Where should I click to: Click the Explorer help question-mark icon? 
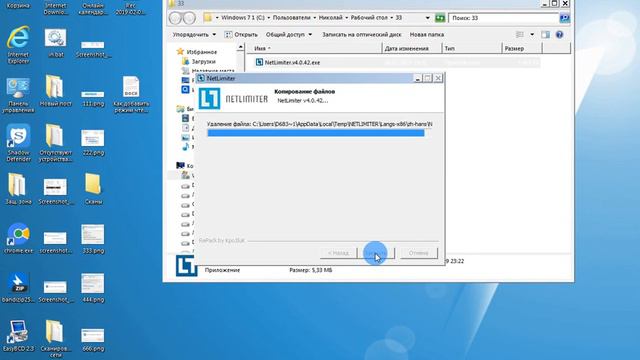pyautogui.click(x=559, y=35)
